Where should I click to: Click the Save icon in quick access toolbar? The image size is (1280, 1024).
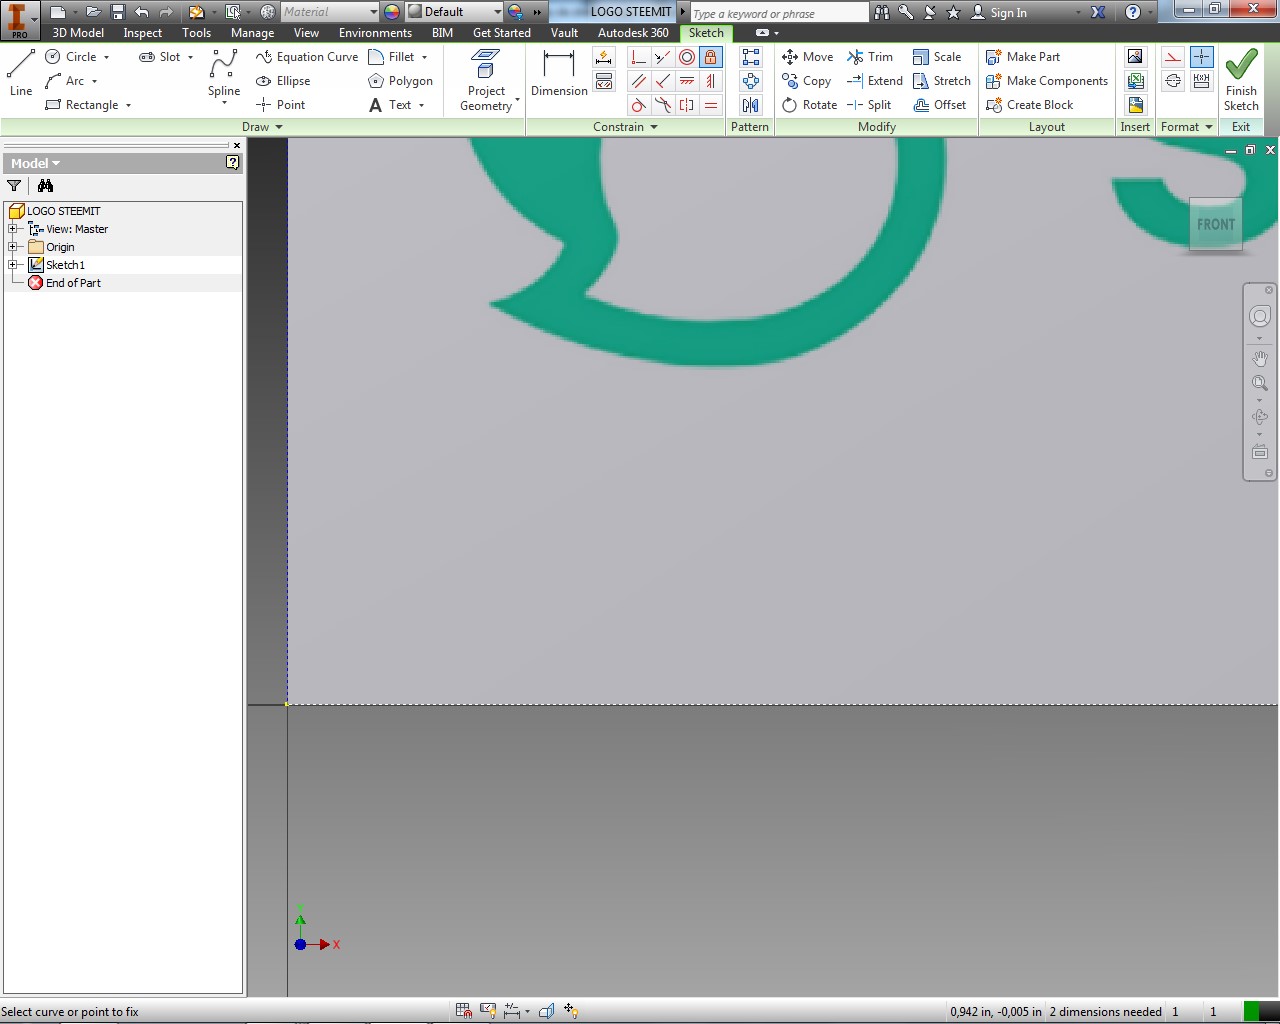click(x=117, y=12)
